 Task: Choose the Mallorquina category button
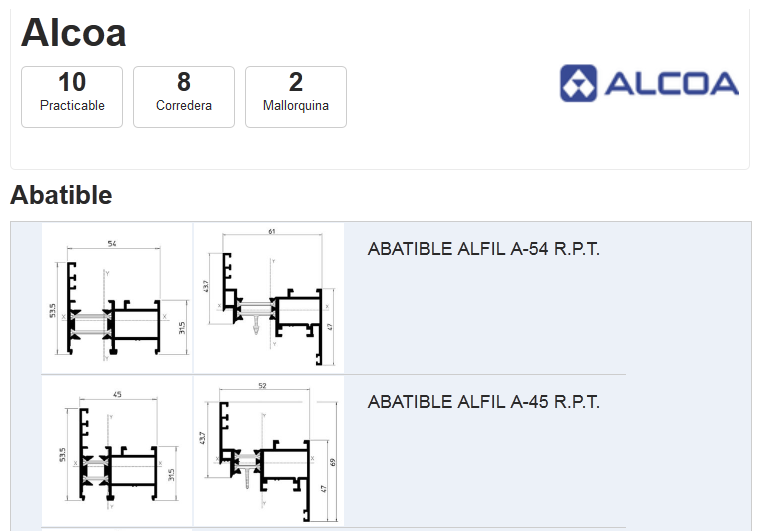(x=296, y=97)
